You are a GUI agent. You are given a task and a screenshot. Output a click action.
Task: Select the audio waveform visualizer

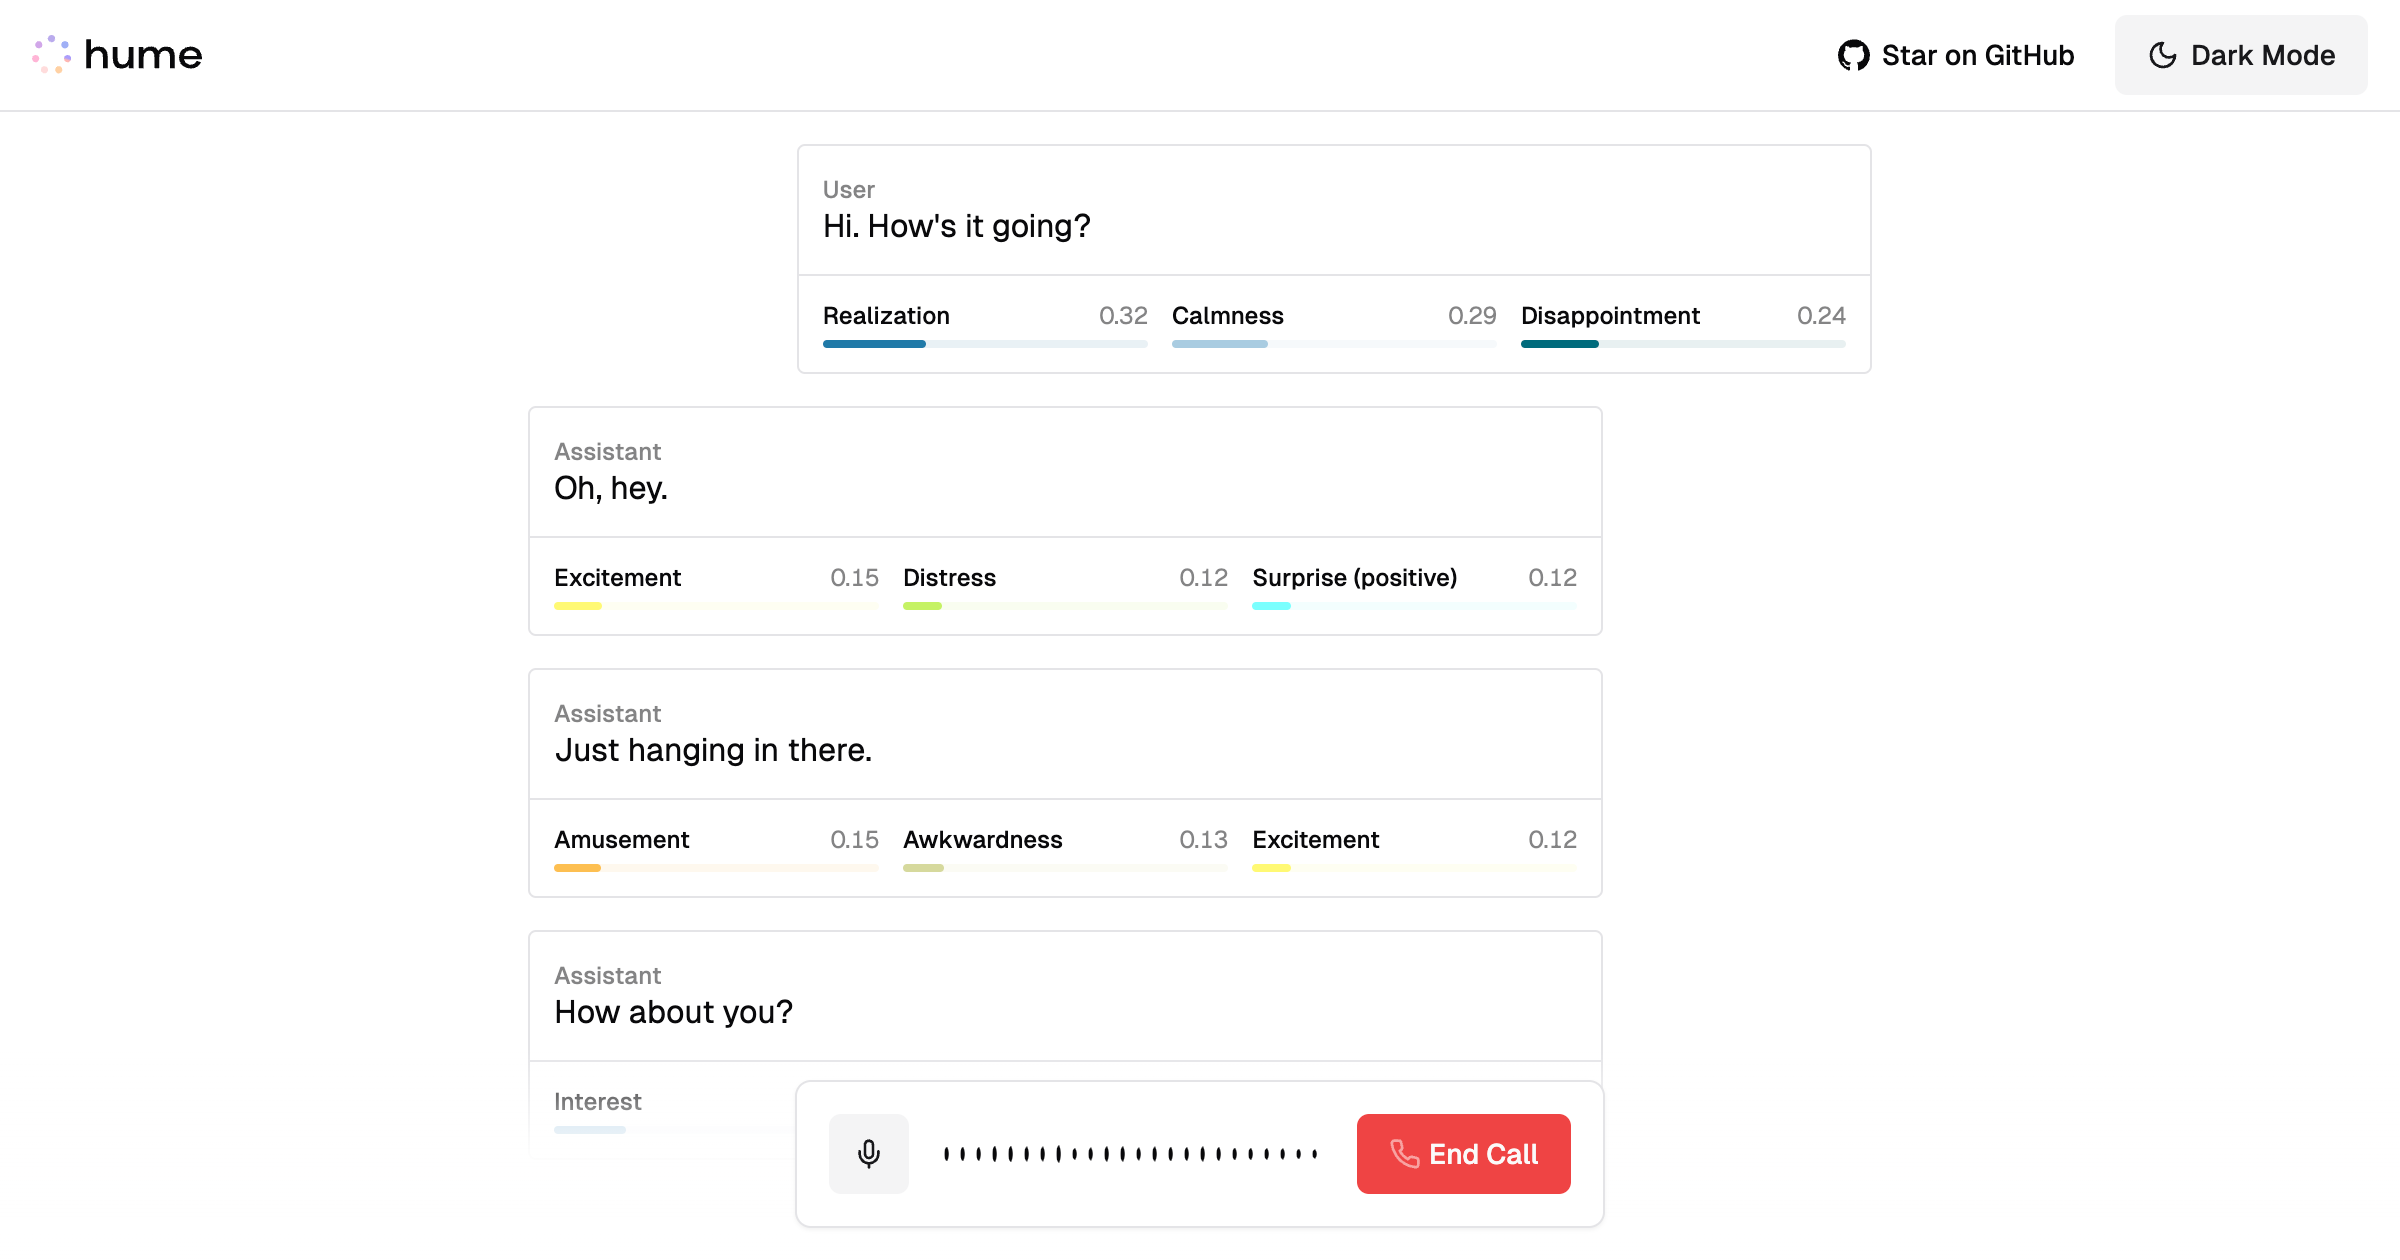pyautogui.click(x=1130, y=1153)
